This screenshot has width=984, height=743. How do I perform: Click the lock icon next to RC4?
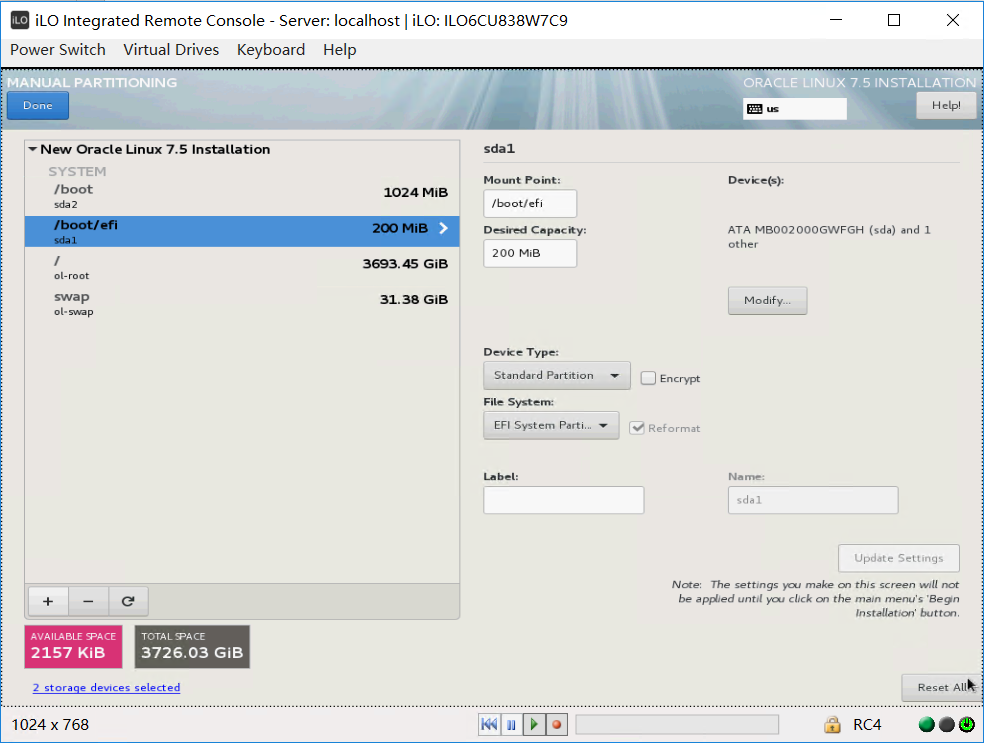click(x=832, y=724)
